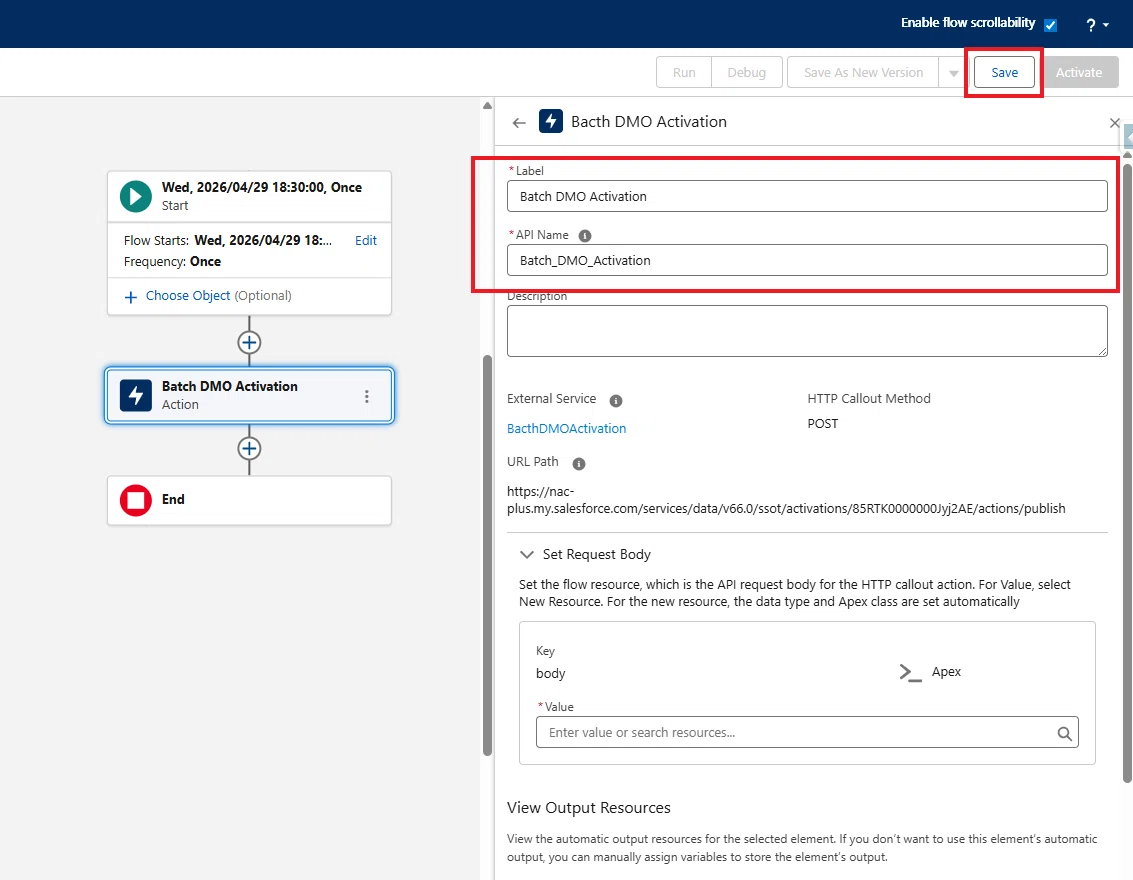
Task: Click 'View Output Resources' heading
Action: tap(588, 808)
